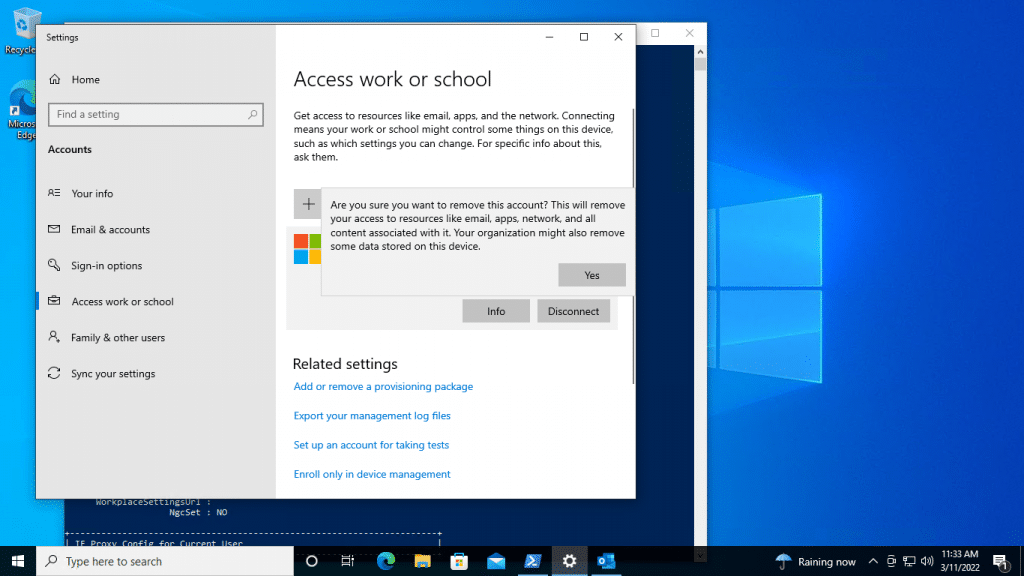
Task: Click the taskbar search box
Action: coord(165,561)
